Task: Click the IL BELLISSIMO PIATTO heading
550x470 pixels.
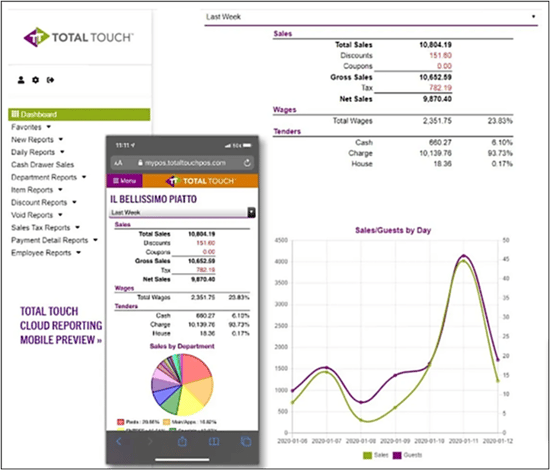Action: [153, 199]
